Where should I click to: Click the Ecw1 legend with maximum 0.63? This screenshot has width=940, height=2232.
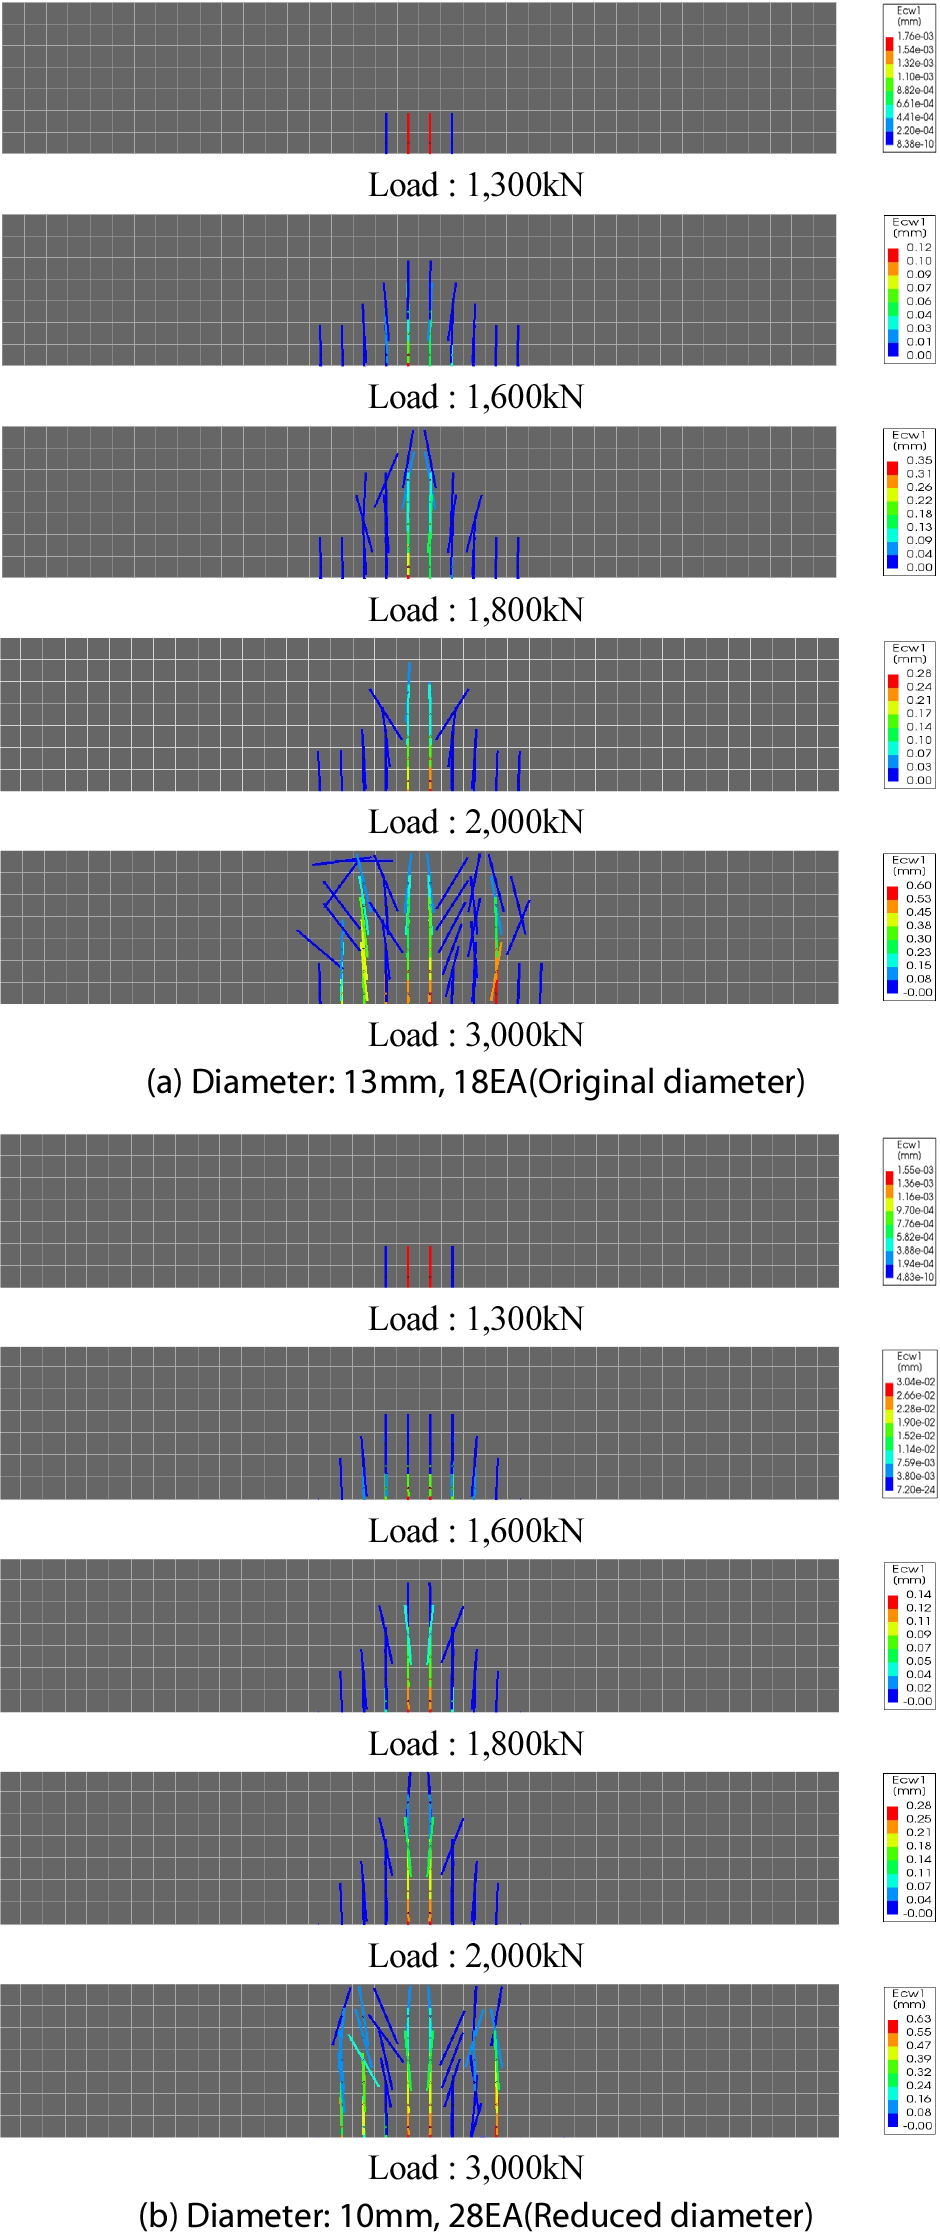click(909, 2060)
